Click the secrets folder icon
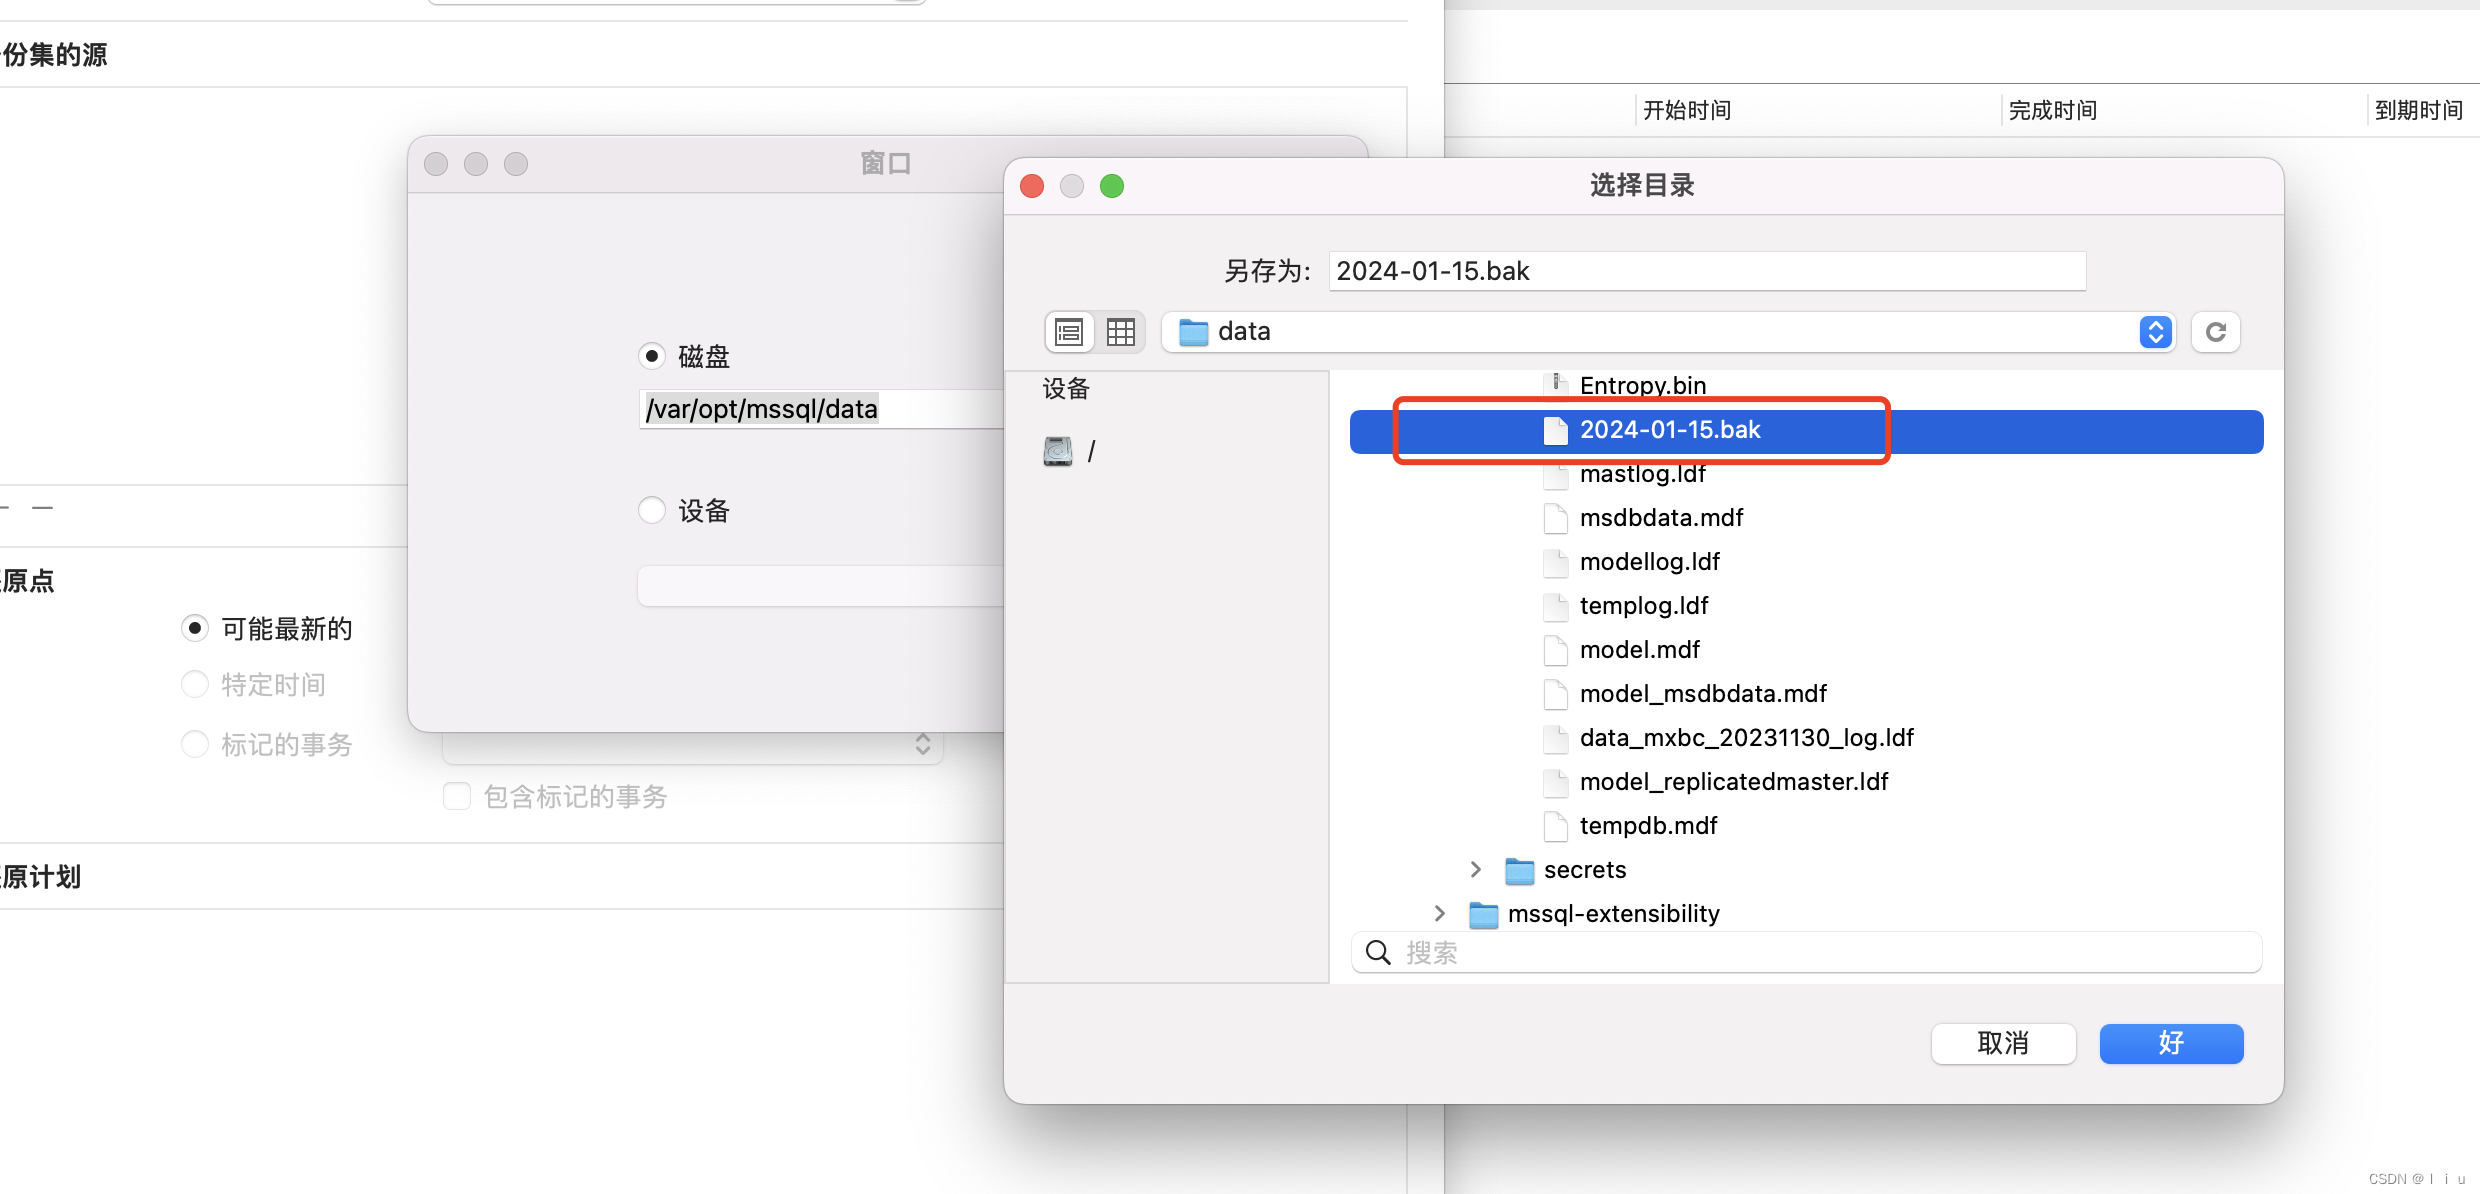The width and height of the screenshot is (2480, 1194). pos(1518,870)
